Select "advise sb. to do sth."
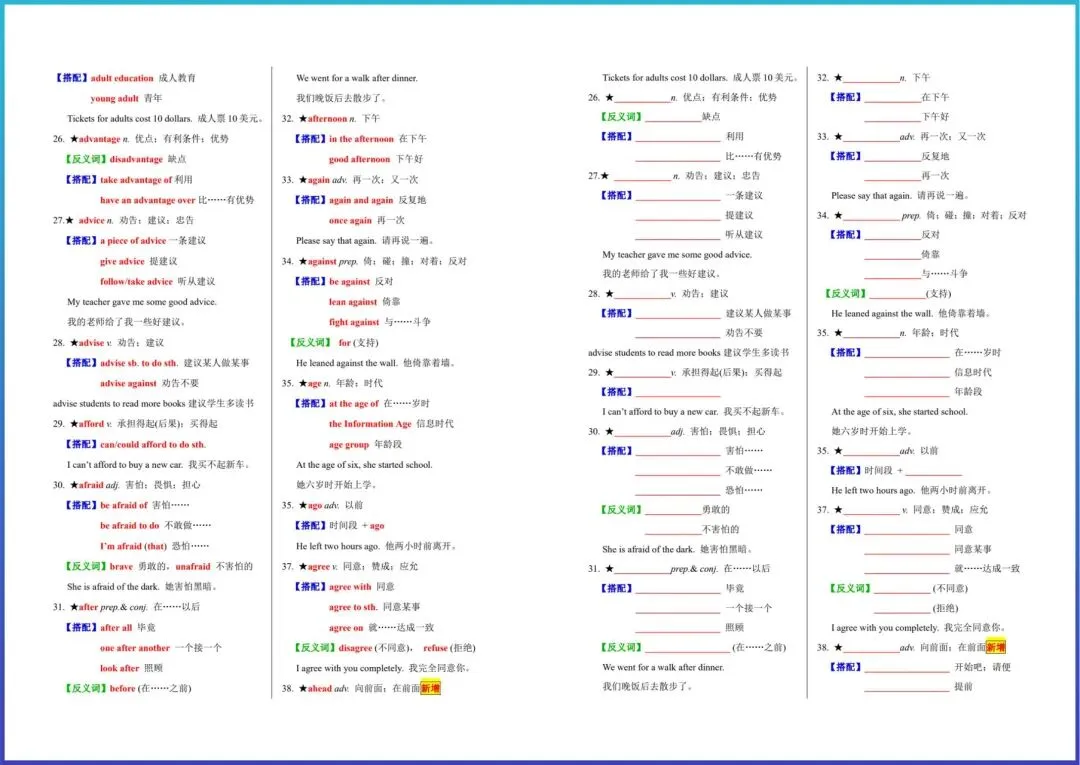This screenshot has width=1080, height=765. (138, 363)
